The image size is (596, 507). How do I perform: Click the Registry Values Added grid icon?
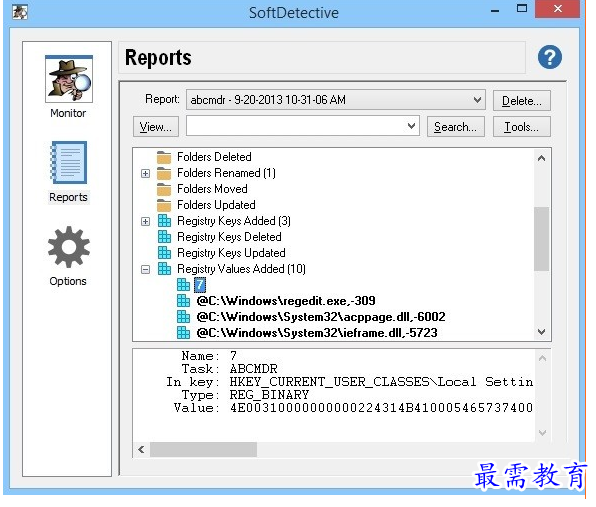click(x=164, y=269)
